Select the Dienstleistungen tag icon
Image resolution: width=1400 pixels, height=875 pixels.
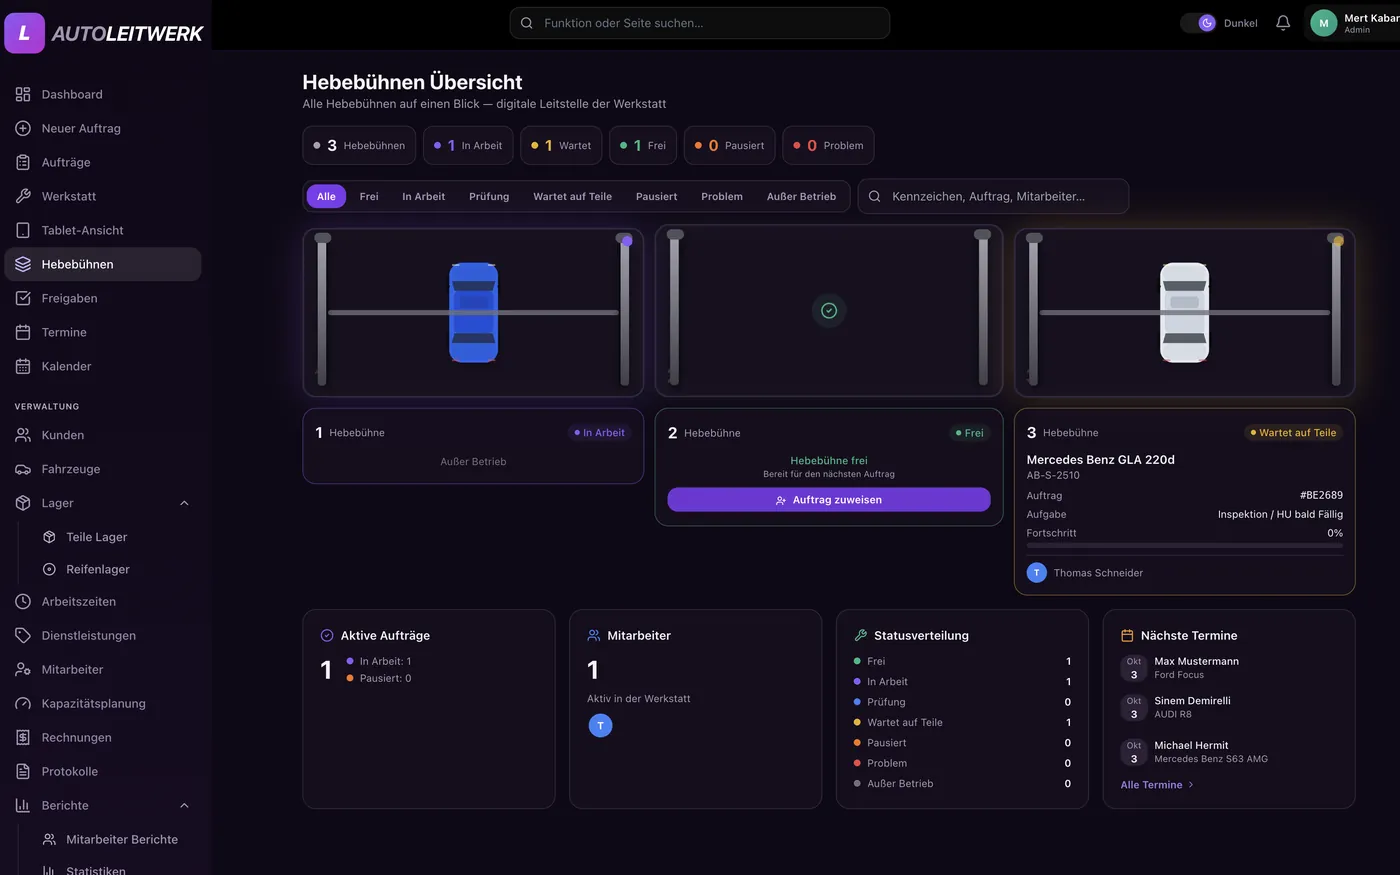coord(23,635)
